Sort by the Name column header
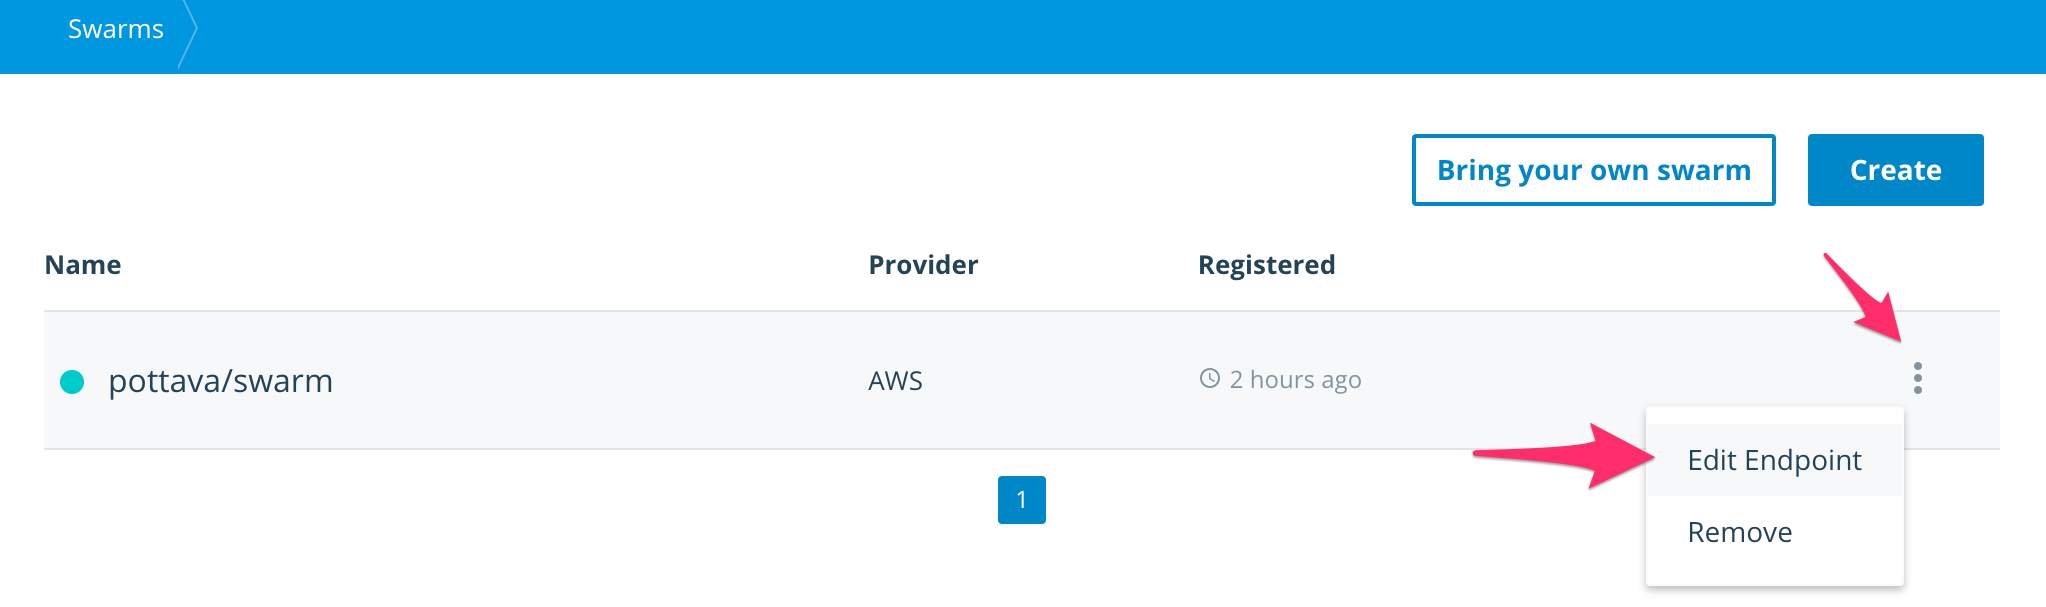Screen dimensions: 2046x607 click(83, 265)
